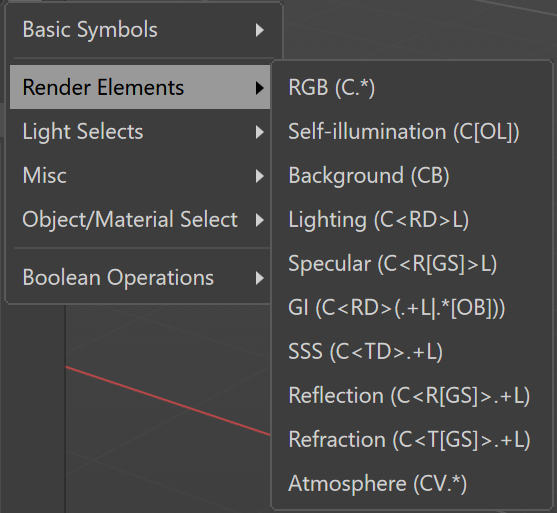This screenshot has width=557, height=513.
Task: Choose the RGB (C.*) expression
Action: (x=412, y=87)
